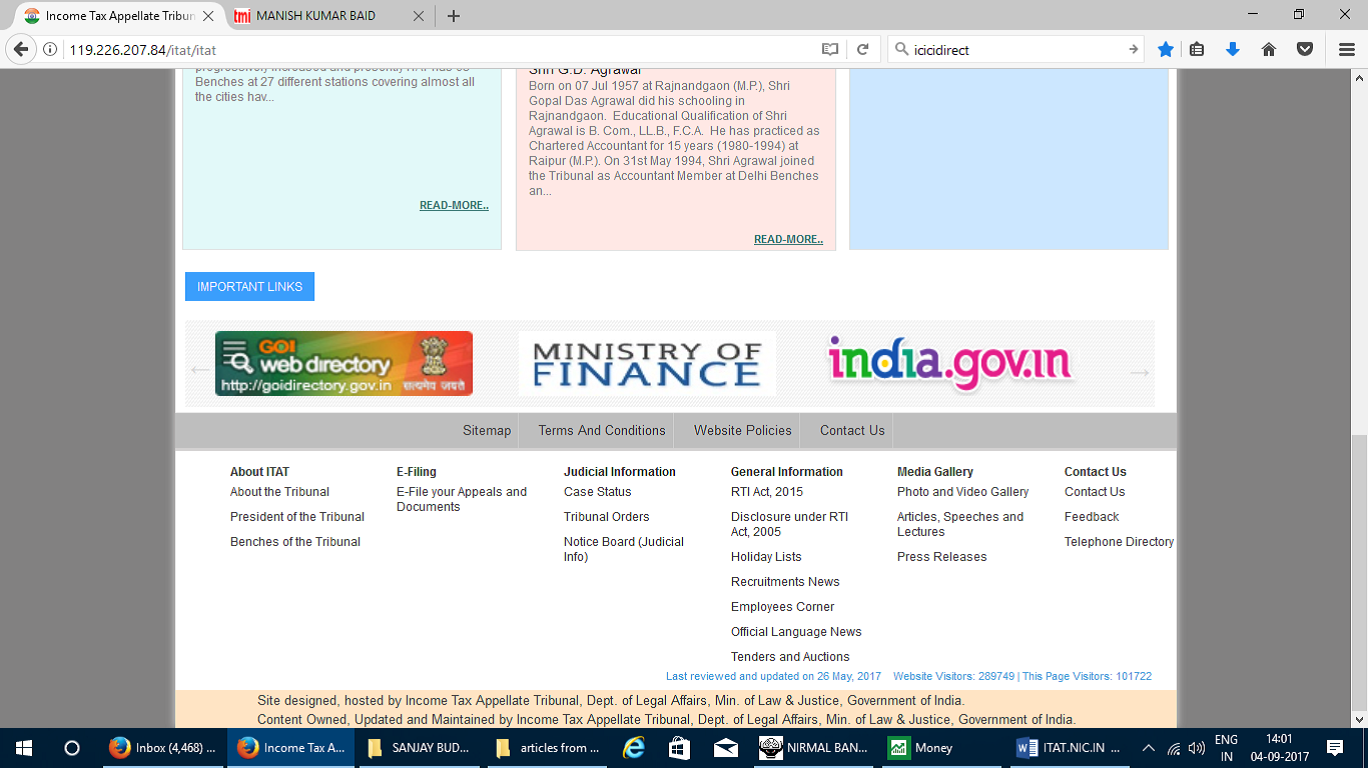This screenshot has width=1368, height=768.
Task: Click Firefox back arrow button
Action: point(21,49)
